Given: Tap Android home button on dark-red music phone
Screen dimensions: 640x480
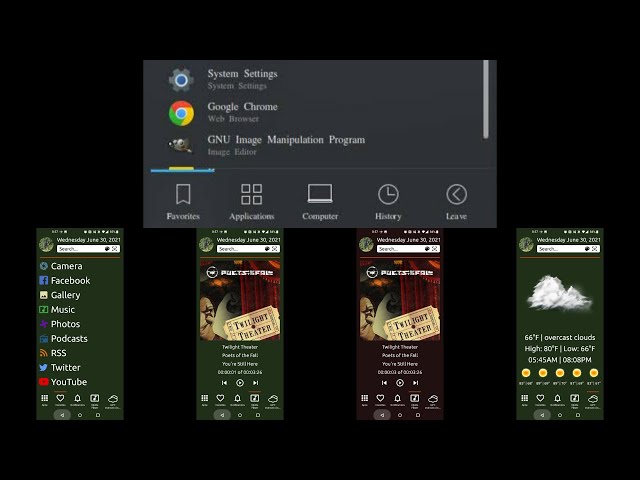Looking at the screenshot, I should pos(400,415).
